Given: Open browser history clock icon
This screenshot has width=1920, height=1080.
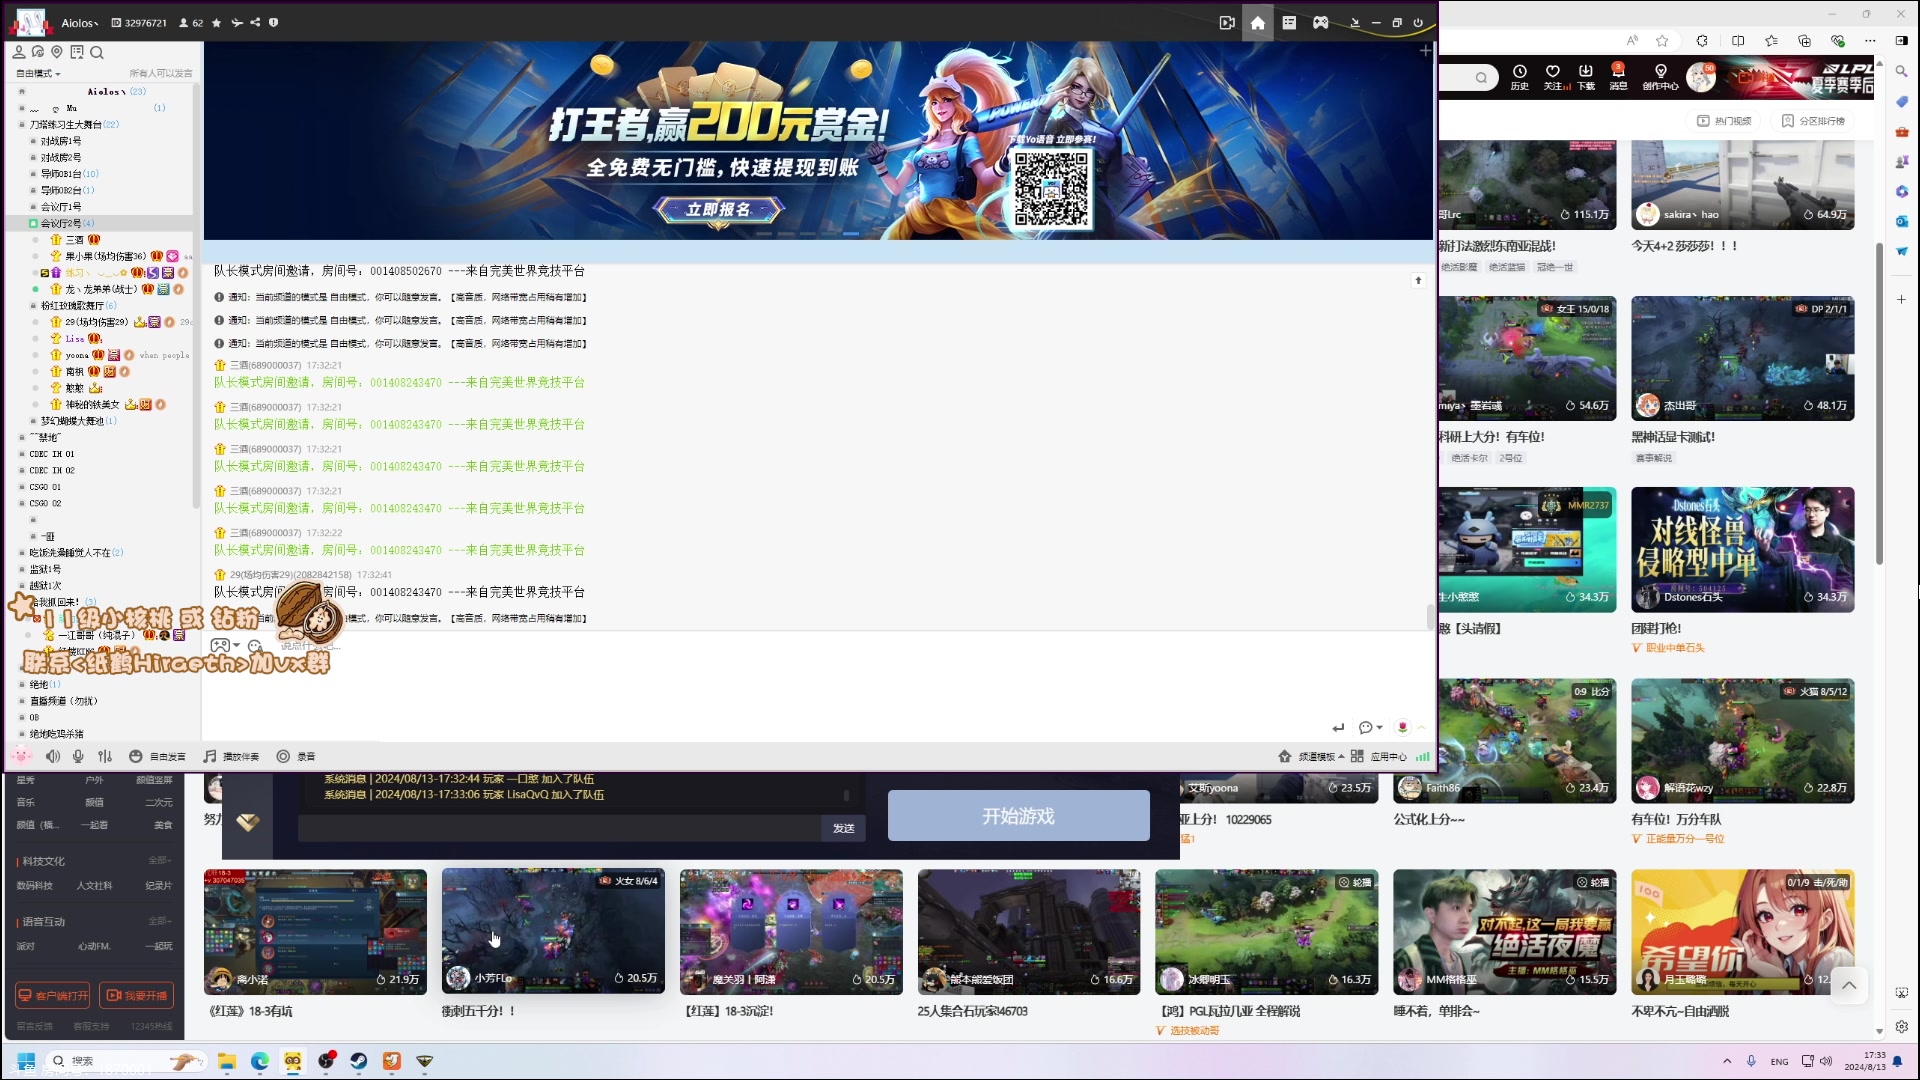Looking at the screenshot, I should point(1519,72).
